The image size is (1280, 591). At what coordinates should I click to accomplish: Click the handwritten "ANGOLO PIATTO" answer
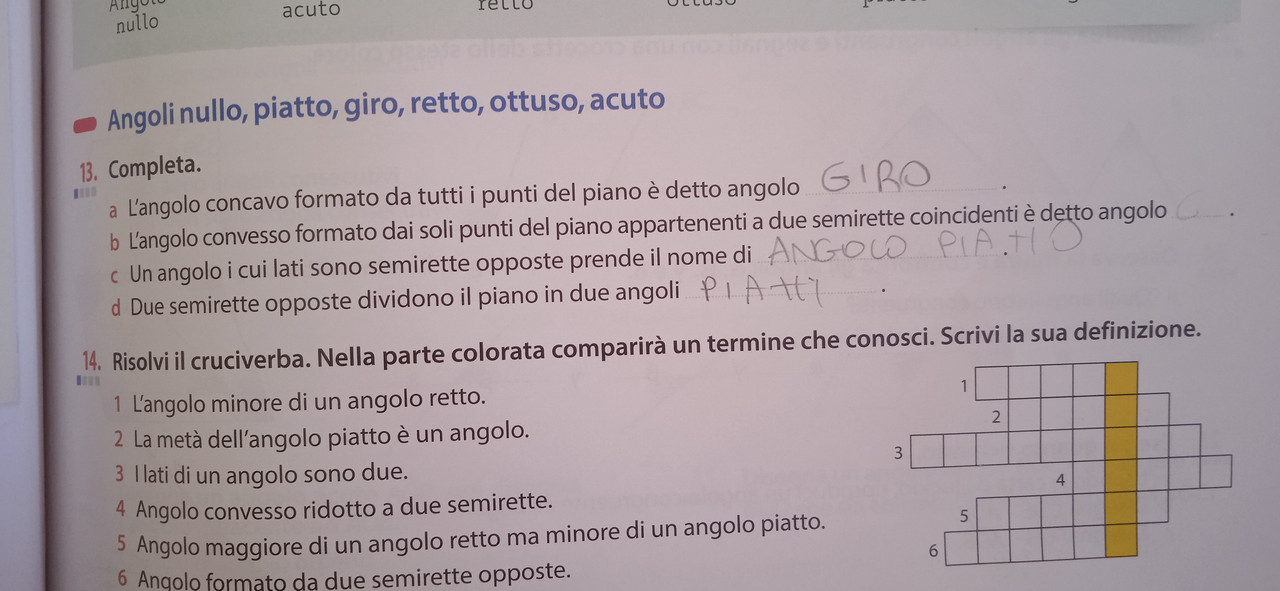(926, 244)
